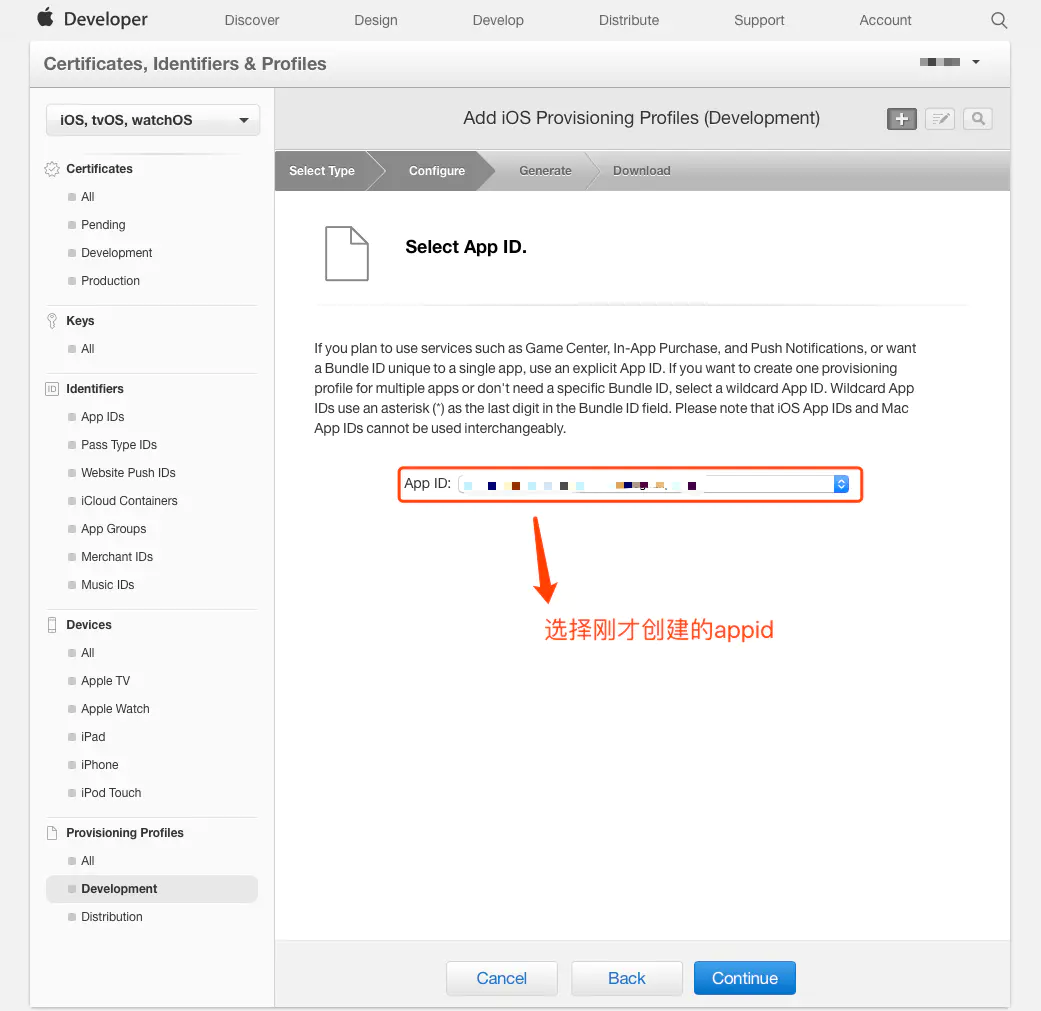Click the Certificates section seal icon
This screenshot has height=1011, width=1041.
click(52, 169)
